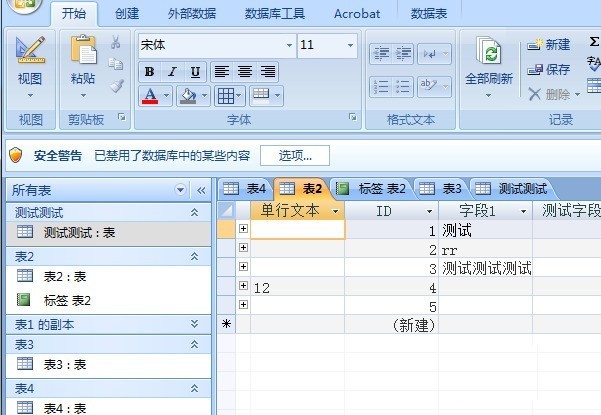Screen dimensions: 601x415
Task: Open the gridlines dropdown arrow
Action: click(x=239, y=95)
